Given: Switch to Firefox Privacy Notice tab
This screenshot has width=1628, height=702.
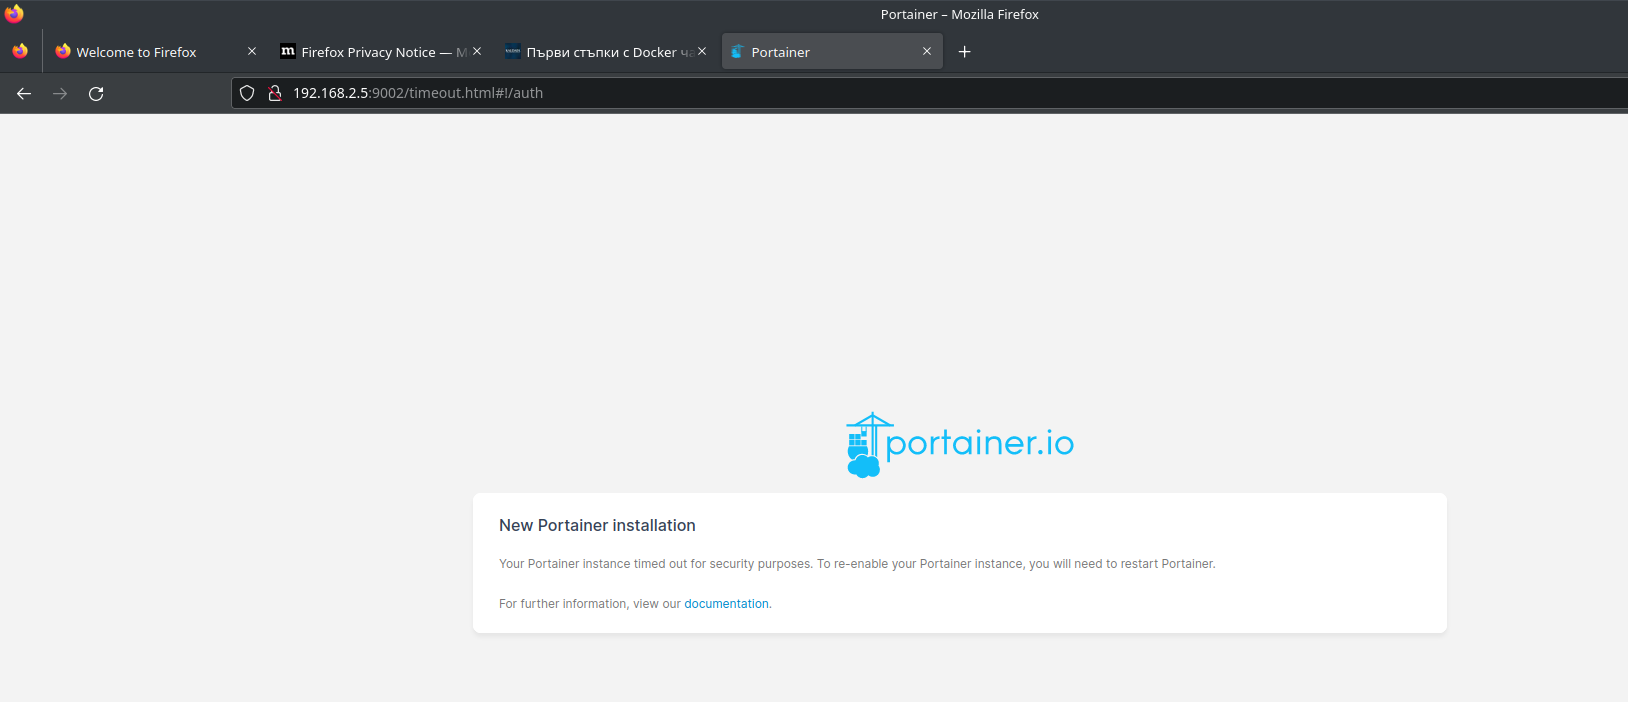Looking at the screenshot, I should (x=371, y=52).
